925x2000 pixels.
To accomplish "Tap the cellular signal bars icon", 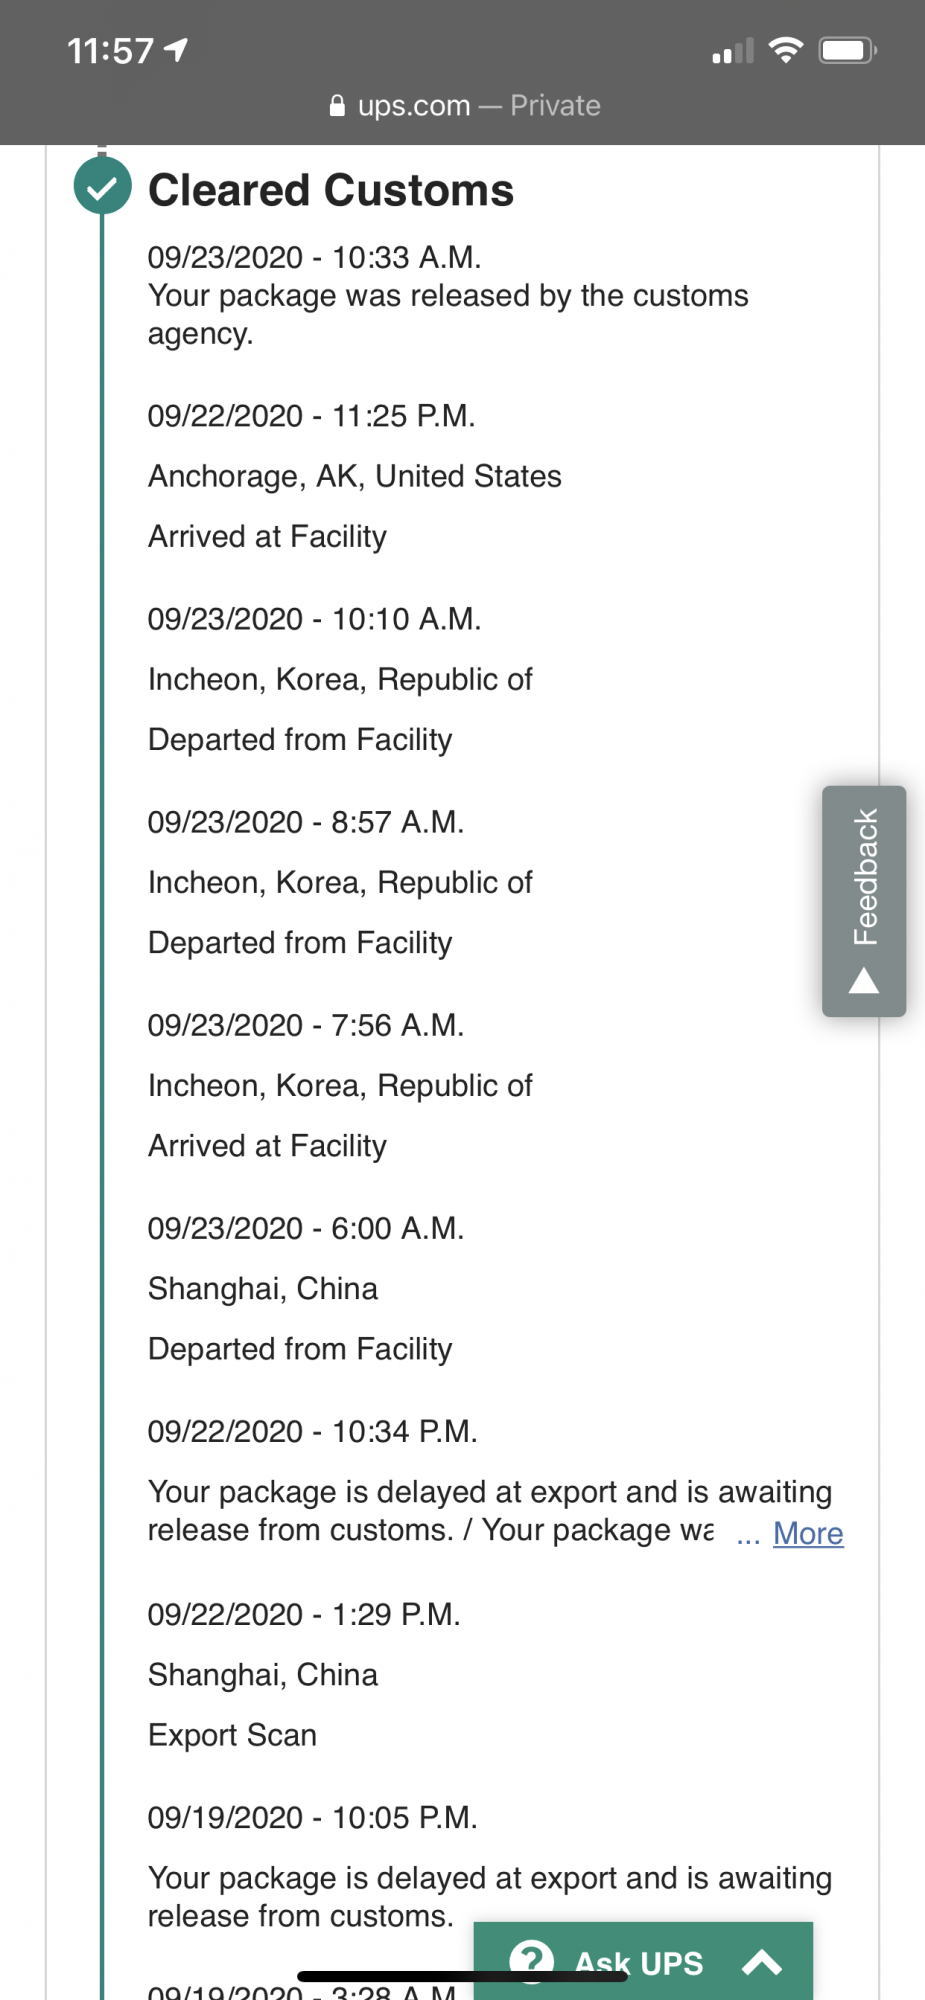I will (733, 51).
